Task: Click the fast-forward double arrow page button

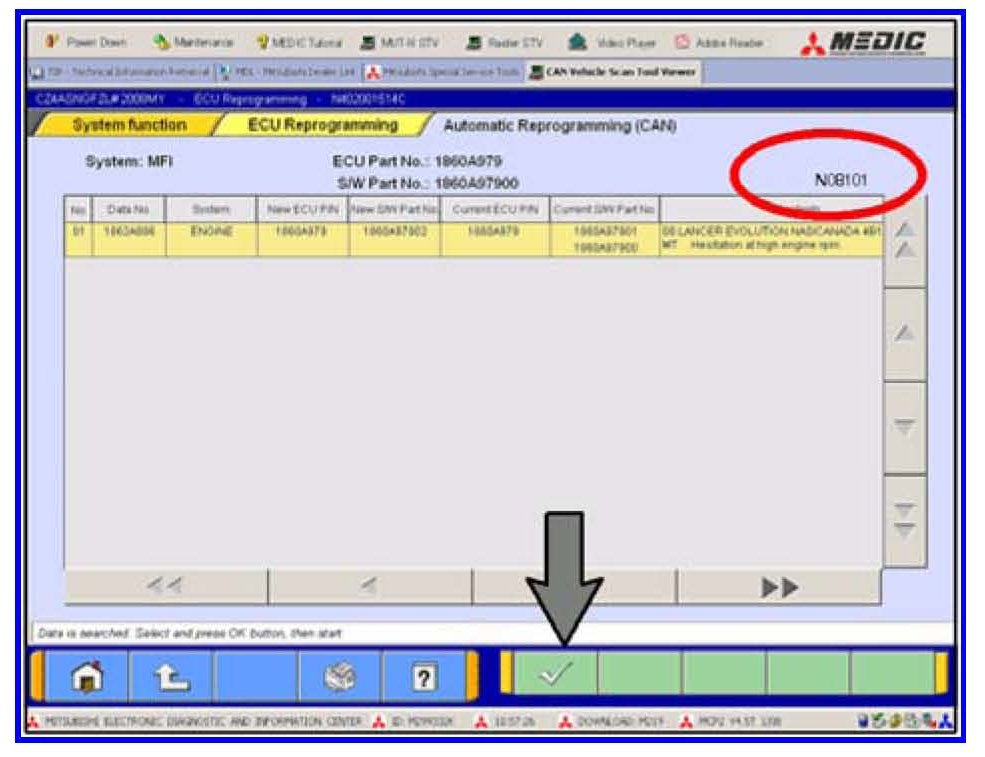Action: click(x=778, y=588)
